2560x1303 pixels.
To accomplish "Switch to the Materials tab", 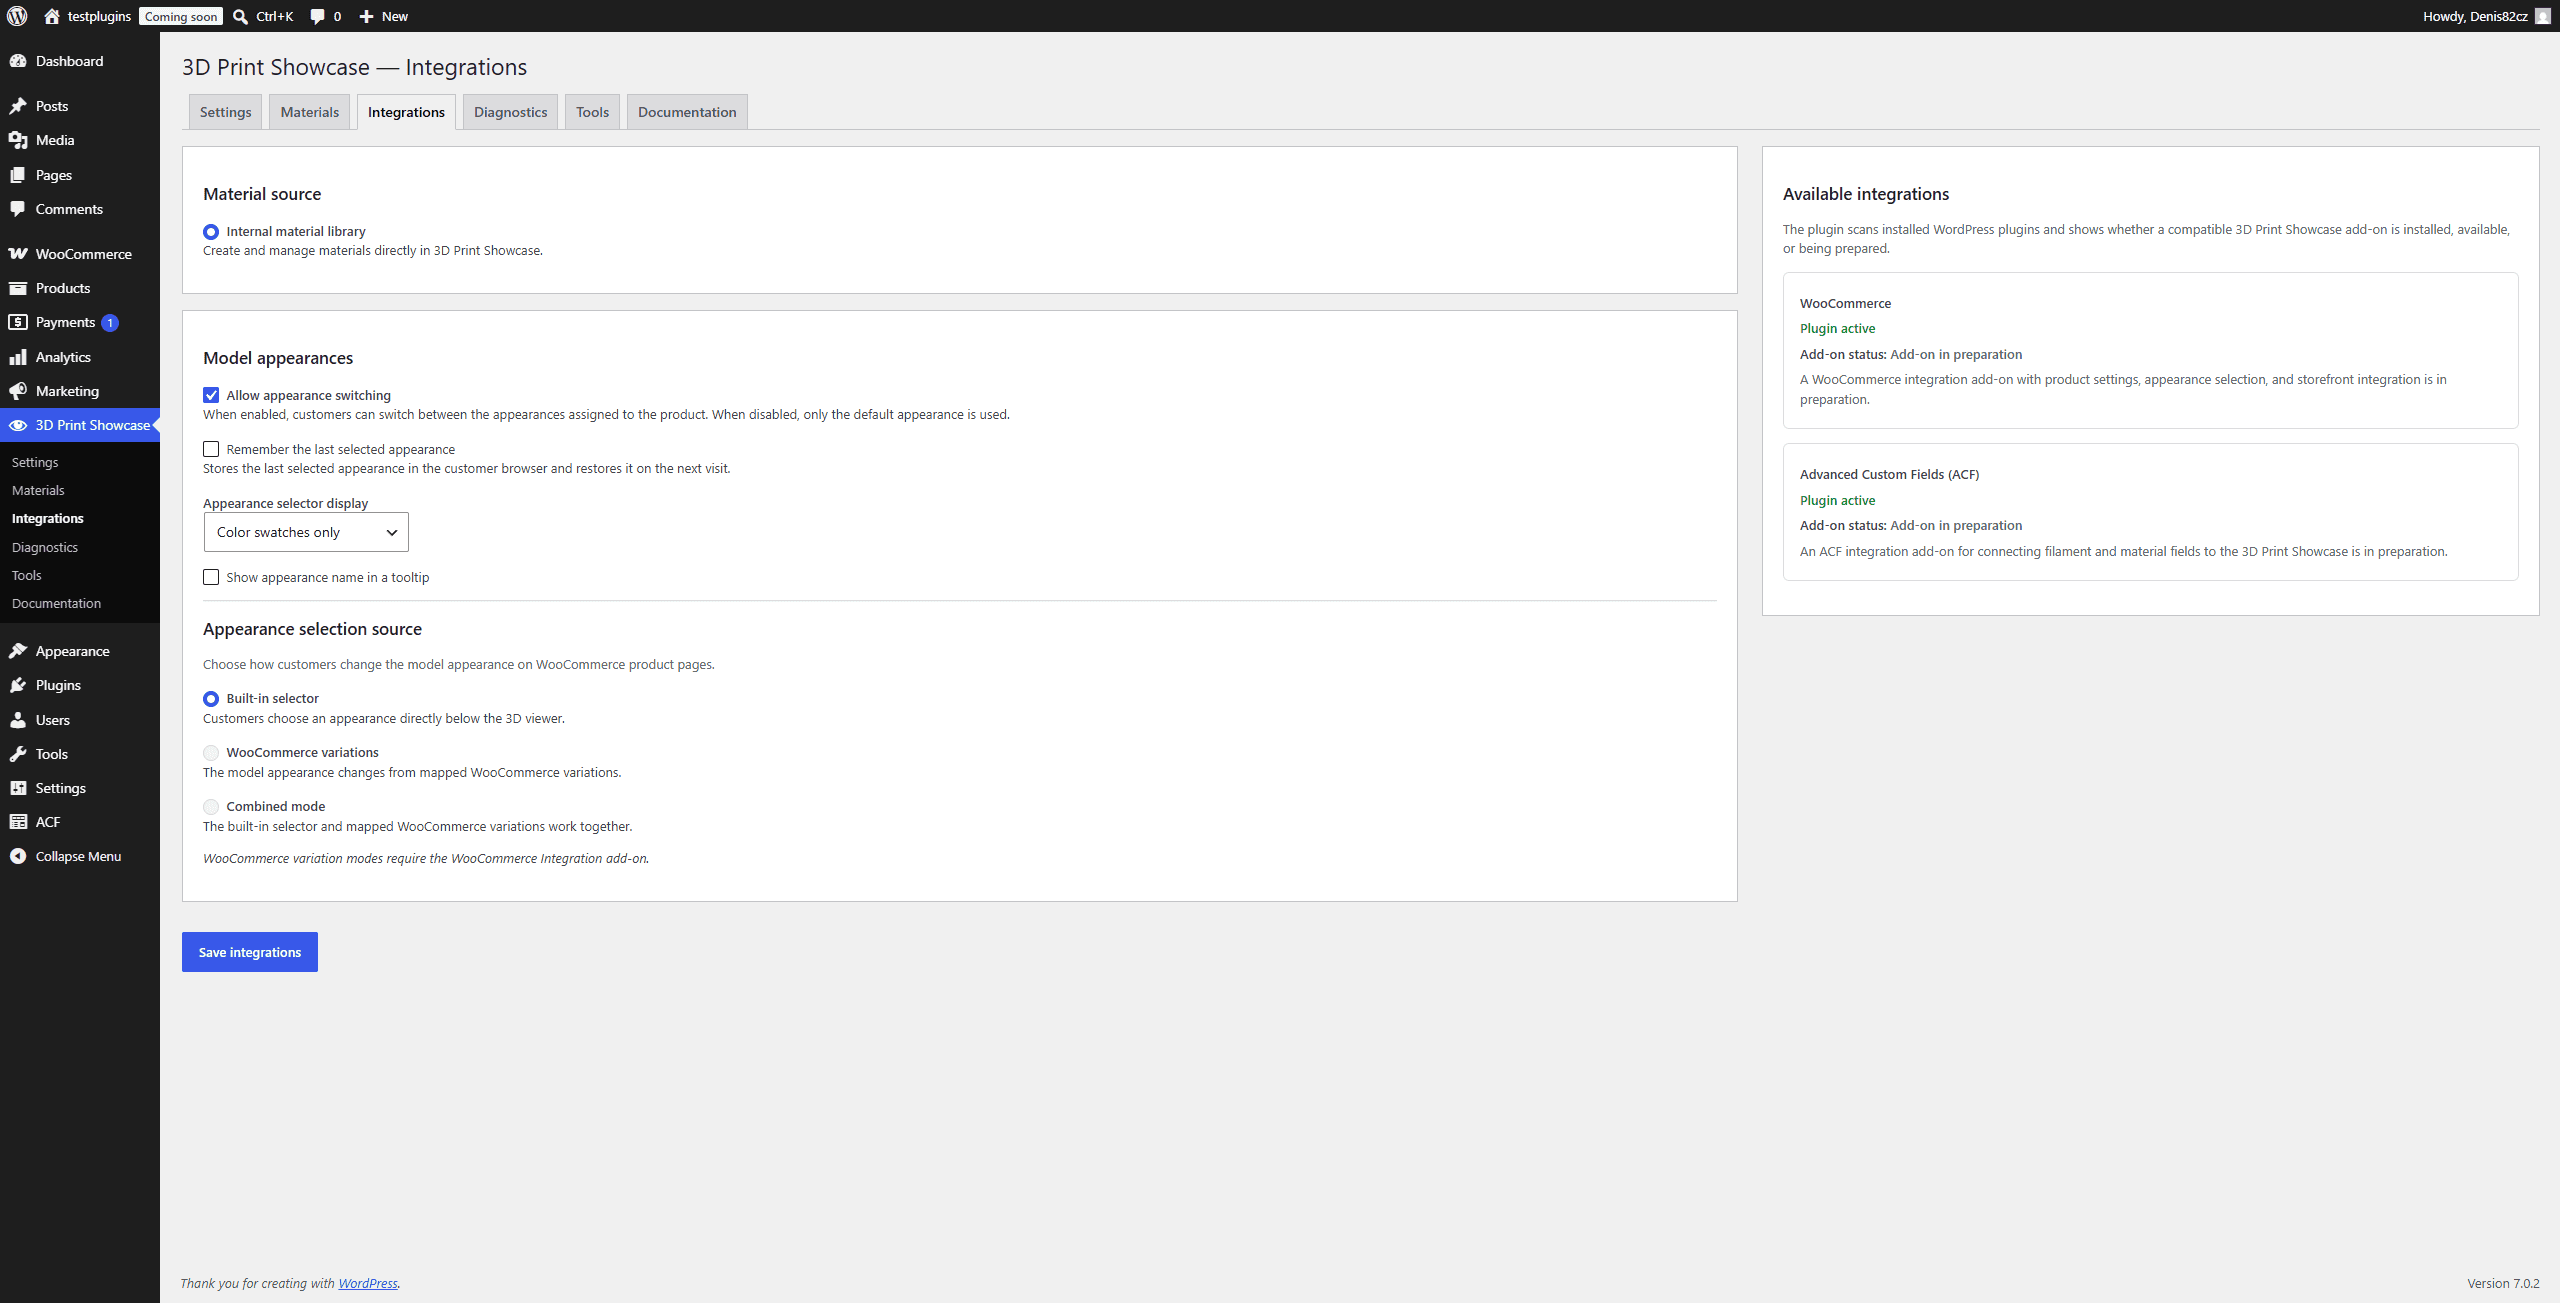I will point(310,112).
